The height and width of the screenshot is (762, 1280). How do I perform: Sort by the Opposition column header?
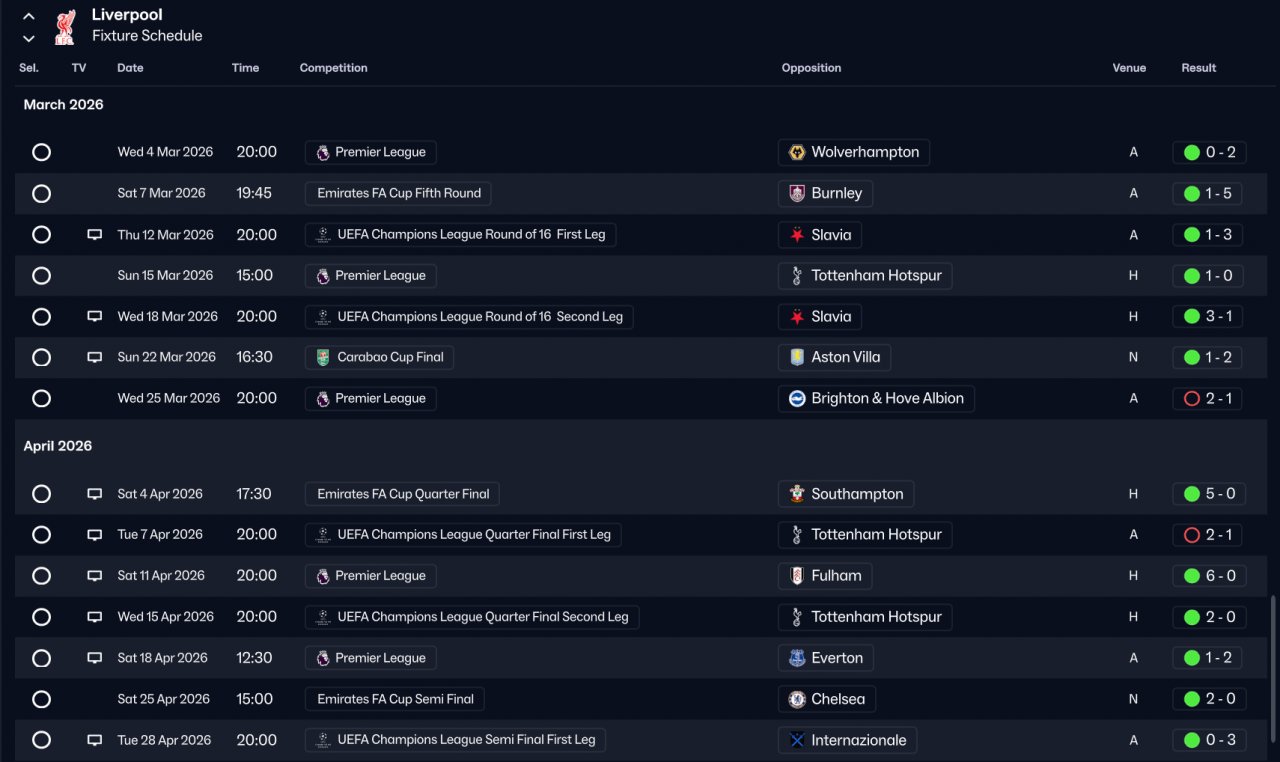(811, 68)
